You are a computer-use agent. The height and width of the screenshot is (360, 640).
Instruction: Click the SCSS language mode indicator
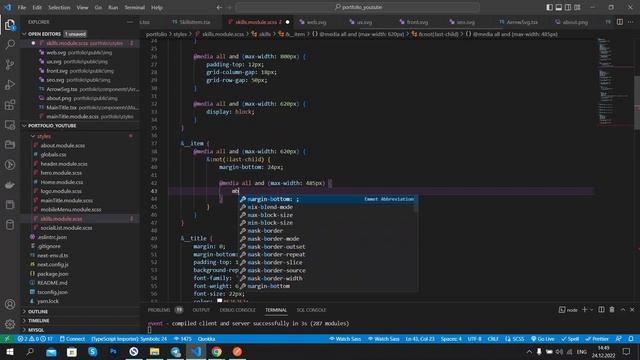(x=514, y=339)
